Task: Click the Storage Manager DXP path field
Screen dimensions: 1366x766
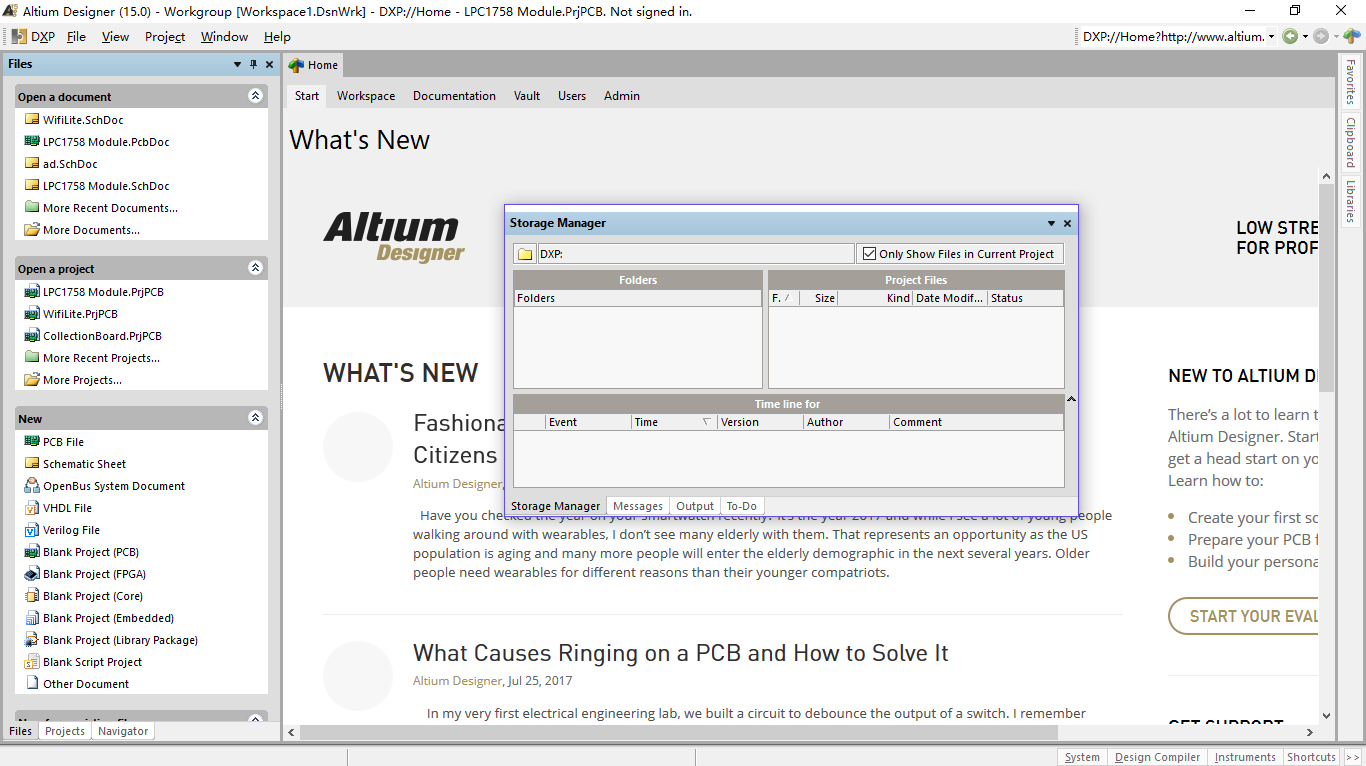Action: [x=696, y=254]
